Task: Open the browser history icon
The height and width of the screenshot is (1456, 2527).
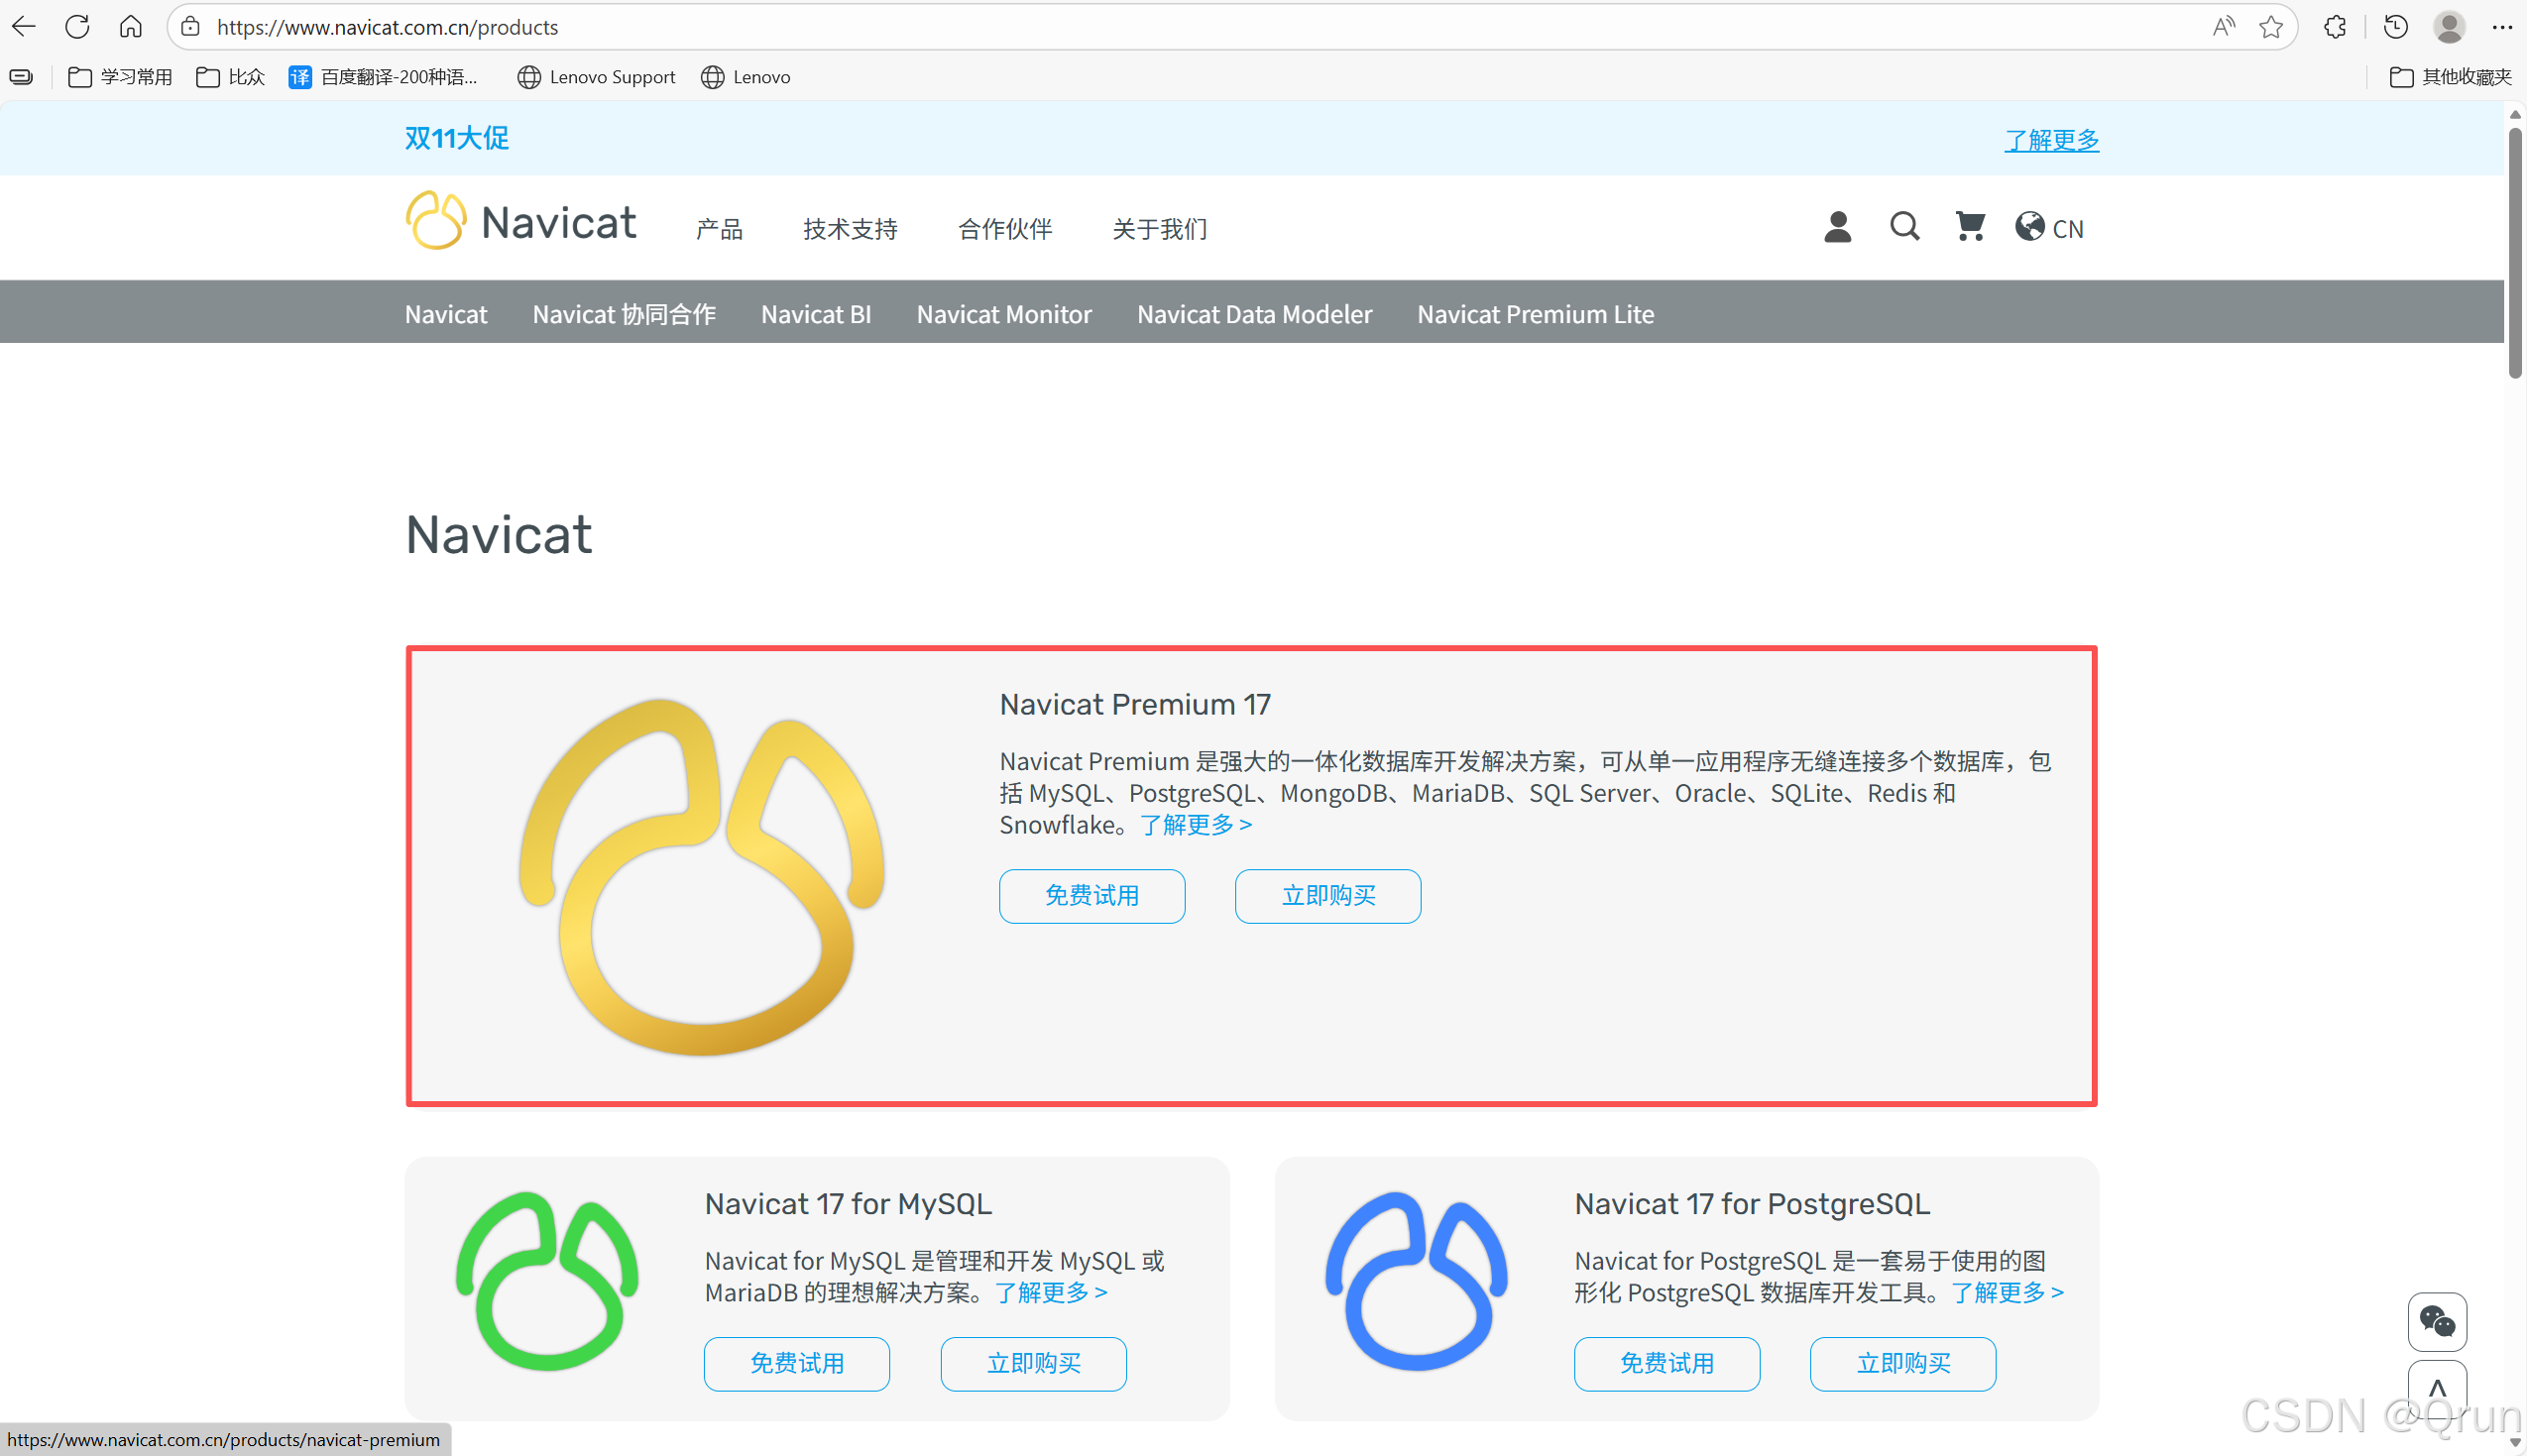Action: pos(2396,27)
